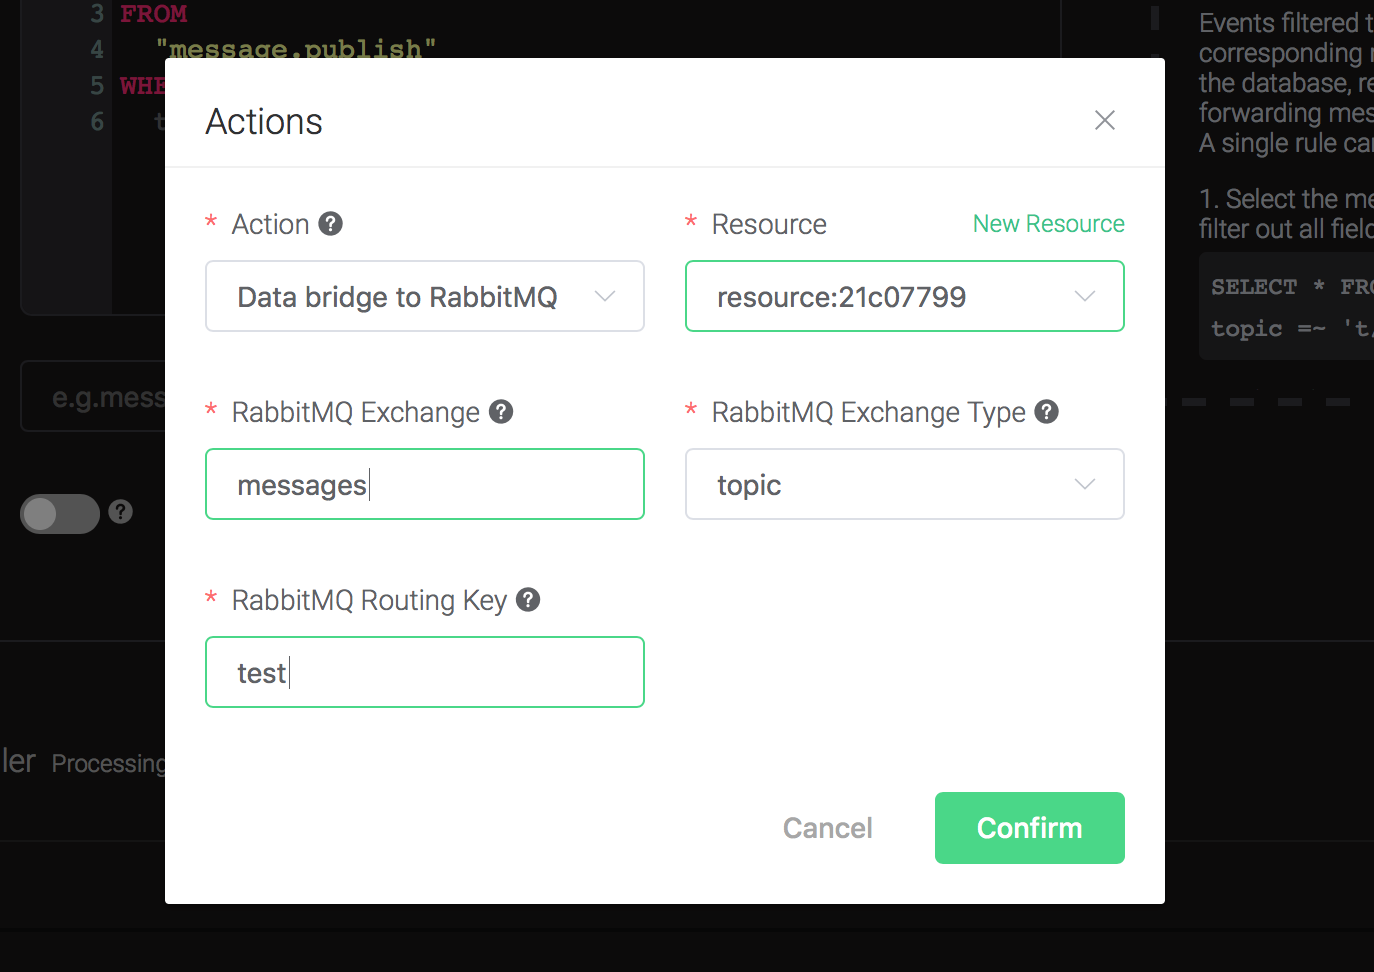Focus the RabbitMQ Exchange input 'messages'
This screenshot has height=972, width=1374.
425,484
